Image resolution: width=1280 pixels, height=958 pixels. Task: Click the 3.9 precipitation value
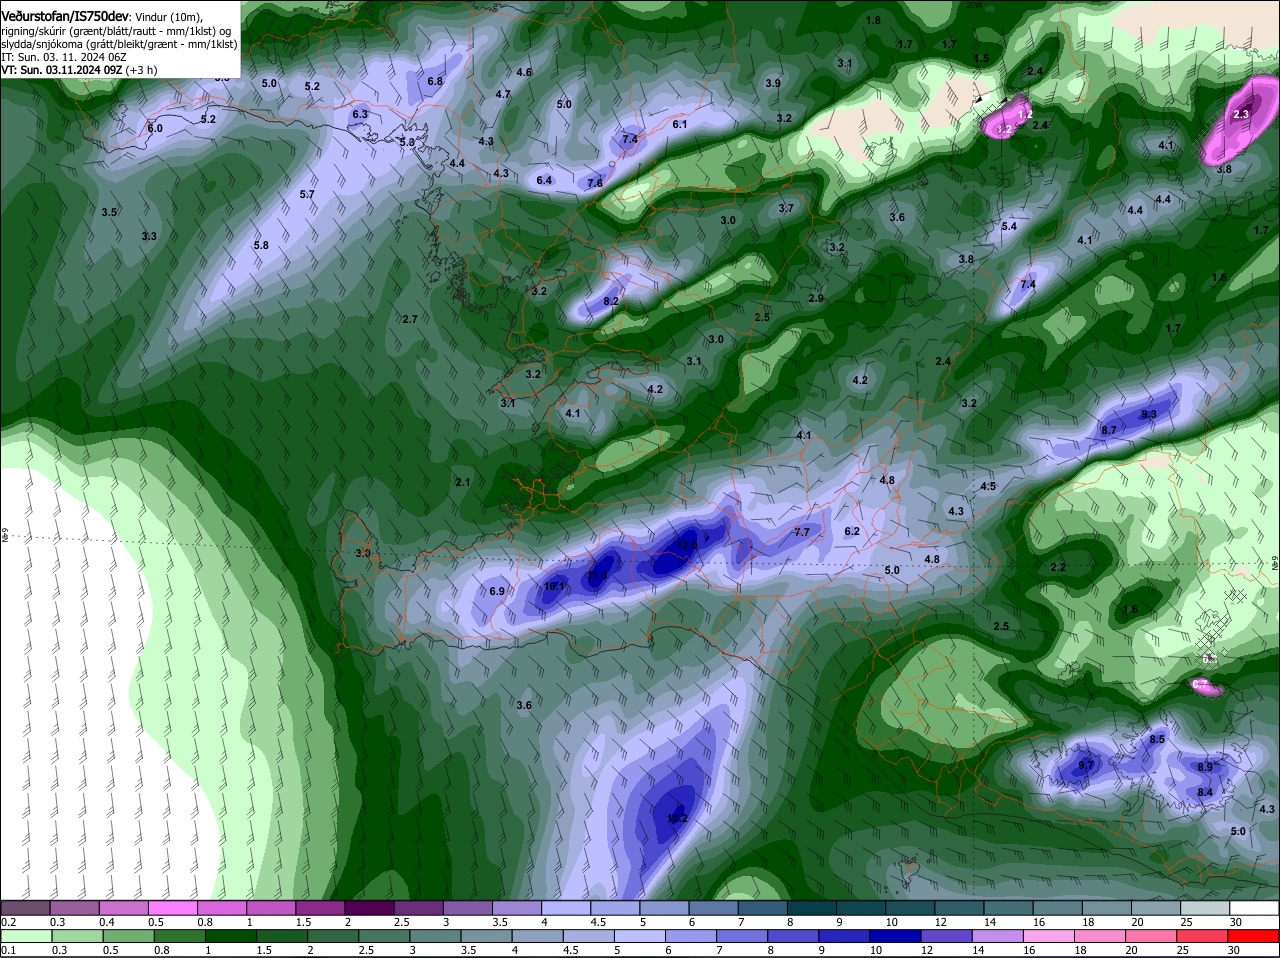click(773, 83)
